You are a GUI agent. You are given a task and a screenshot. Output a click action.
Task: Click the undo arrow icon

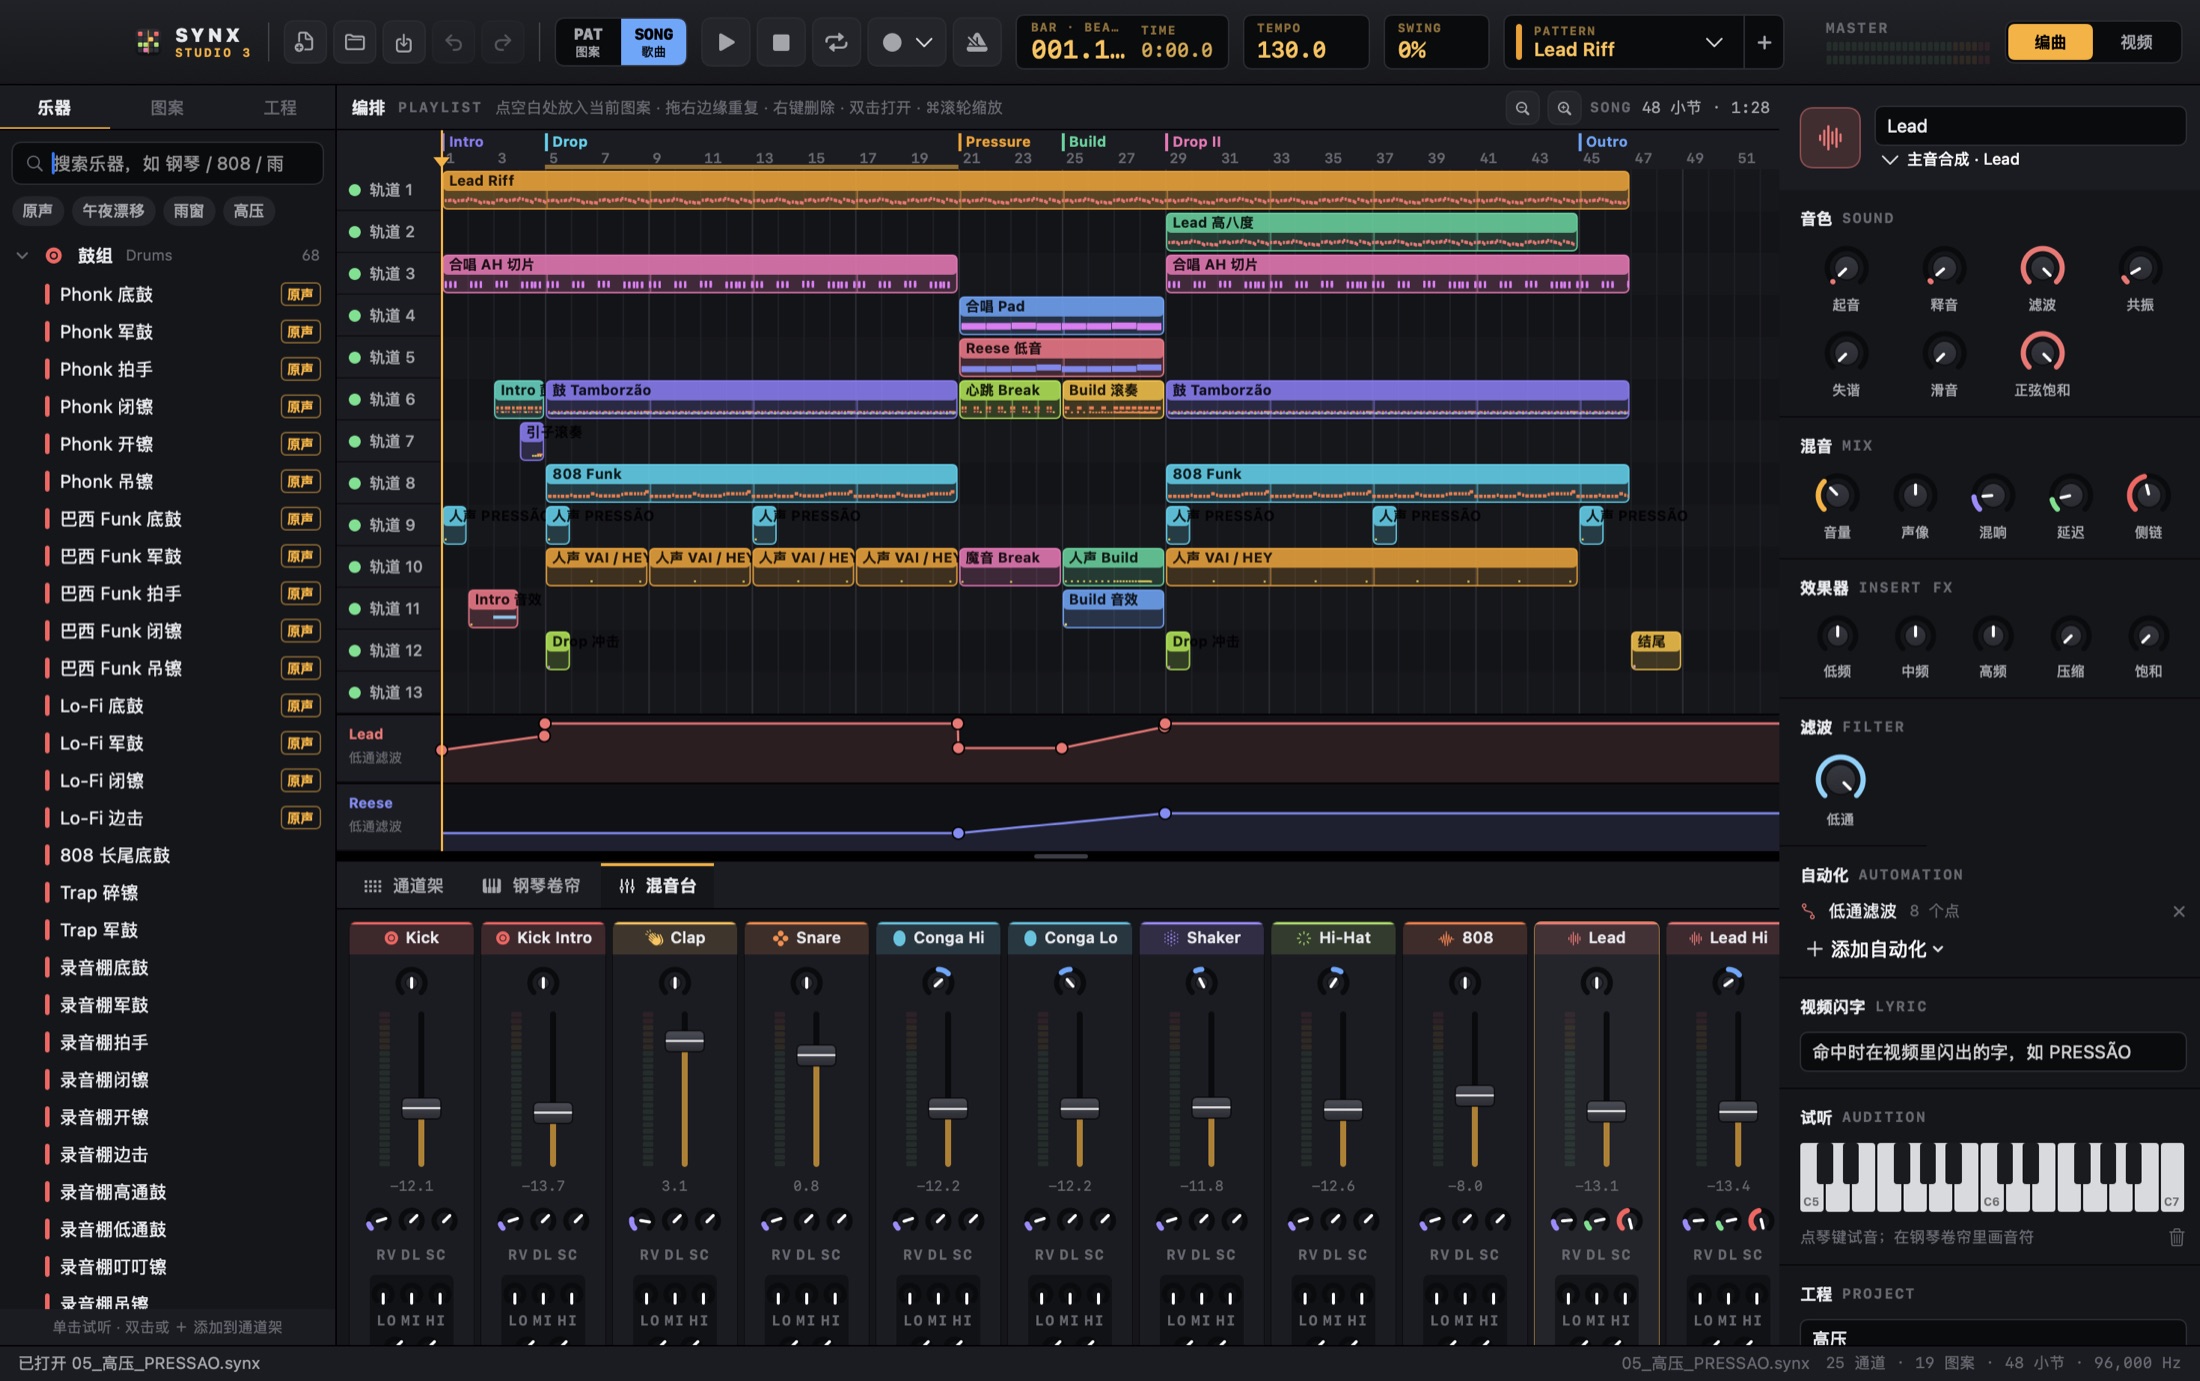click(x=453, y=42)
